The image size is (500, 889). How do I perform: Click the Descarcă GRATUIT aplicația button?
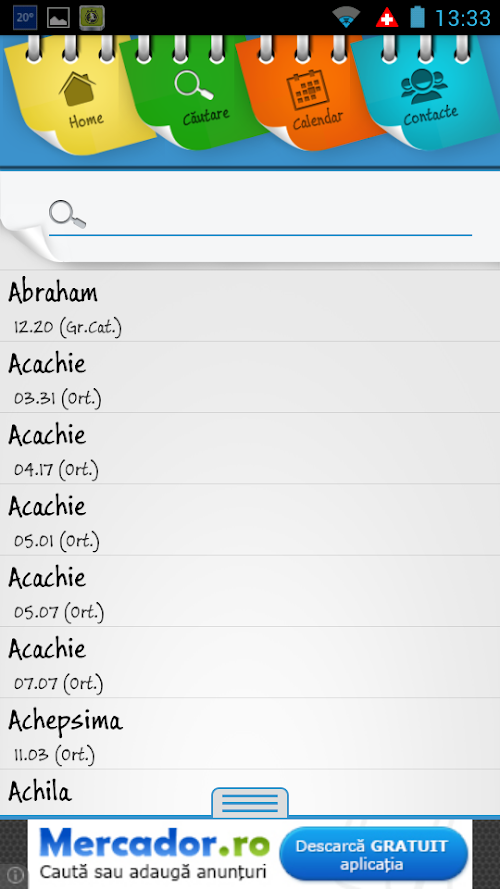pos(374,854)
